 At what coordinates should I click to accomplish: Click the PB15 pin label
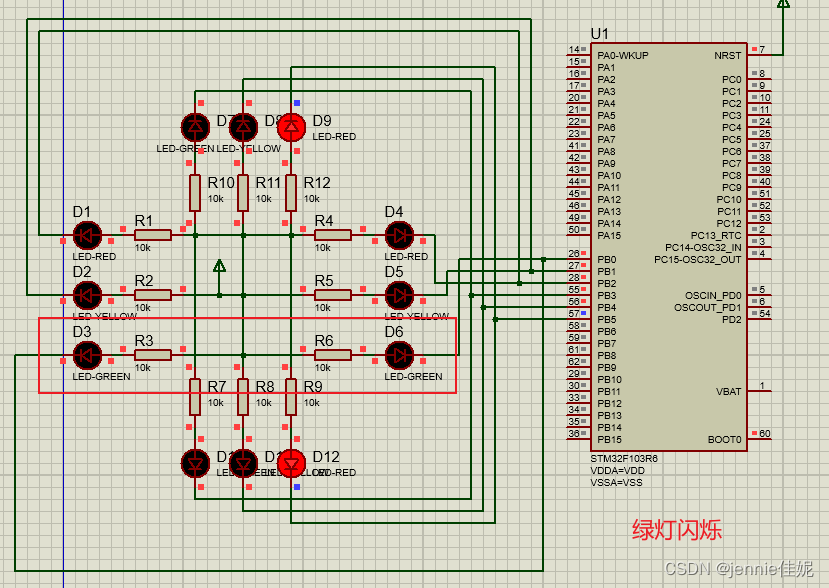tap(610, 439)
